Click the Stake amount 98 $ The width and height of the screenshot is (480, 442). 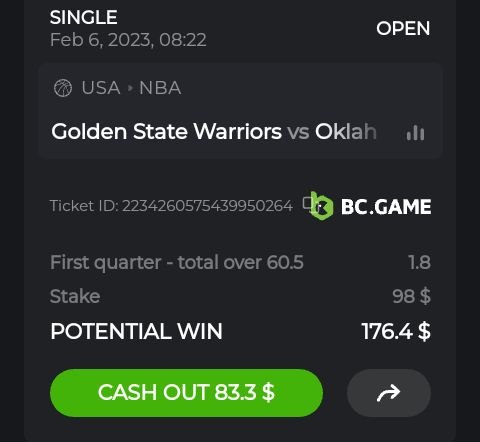coord(411,296)
